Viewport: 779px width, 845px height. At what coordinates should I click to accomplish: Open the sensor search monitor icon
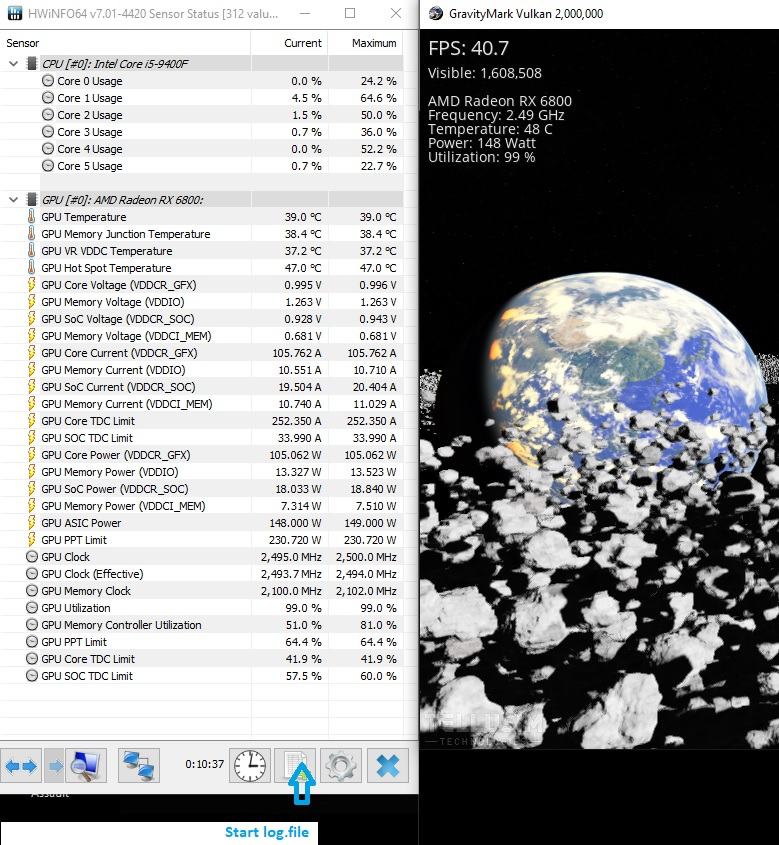pyautogui.click(x=86, y=765)
